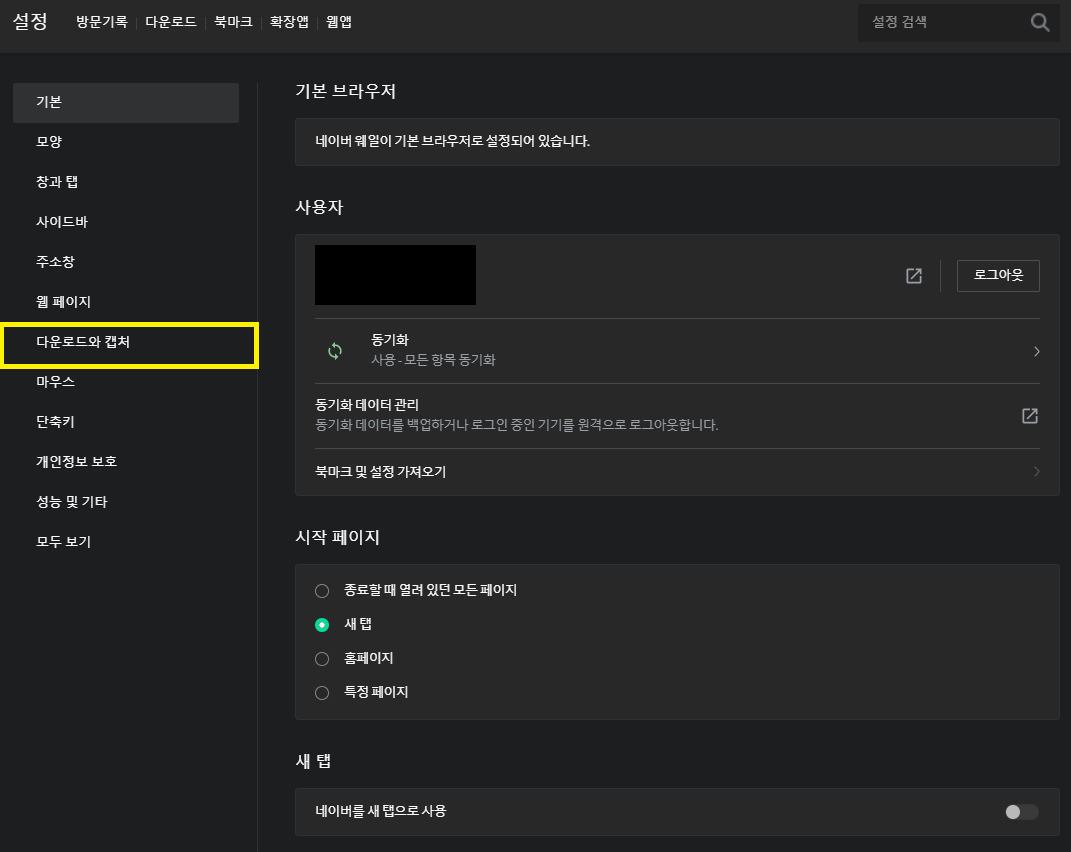
Task: Click the 로그아웃 button
Action: [x=997, y=275]
